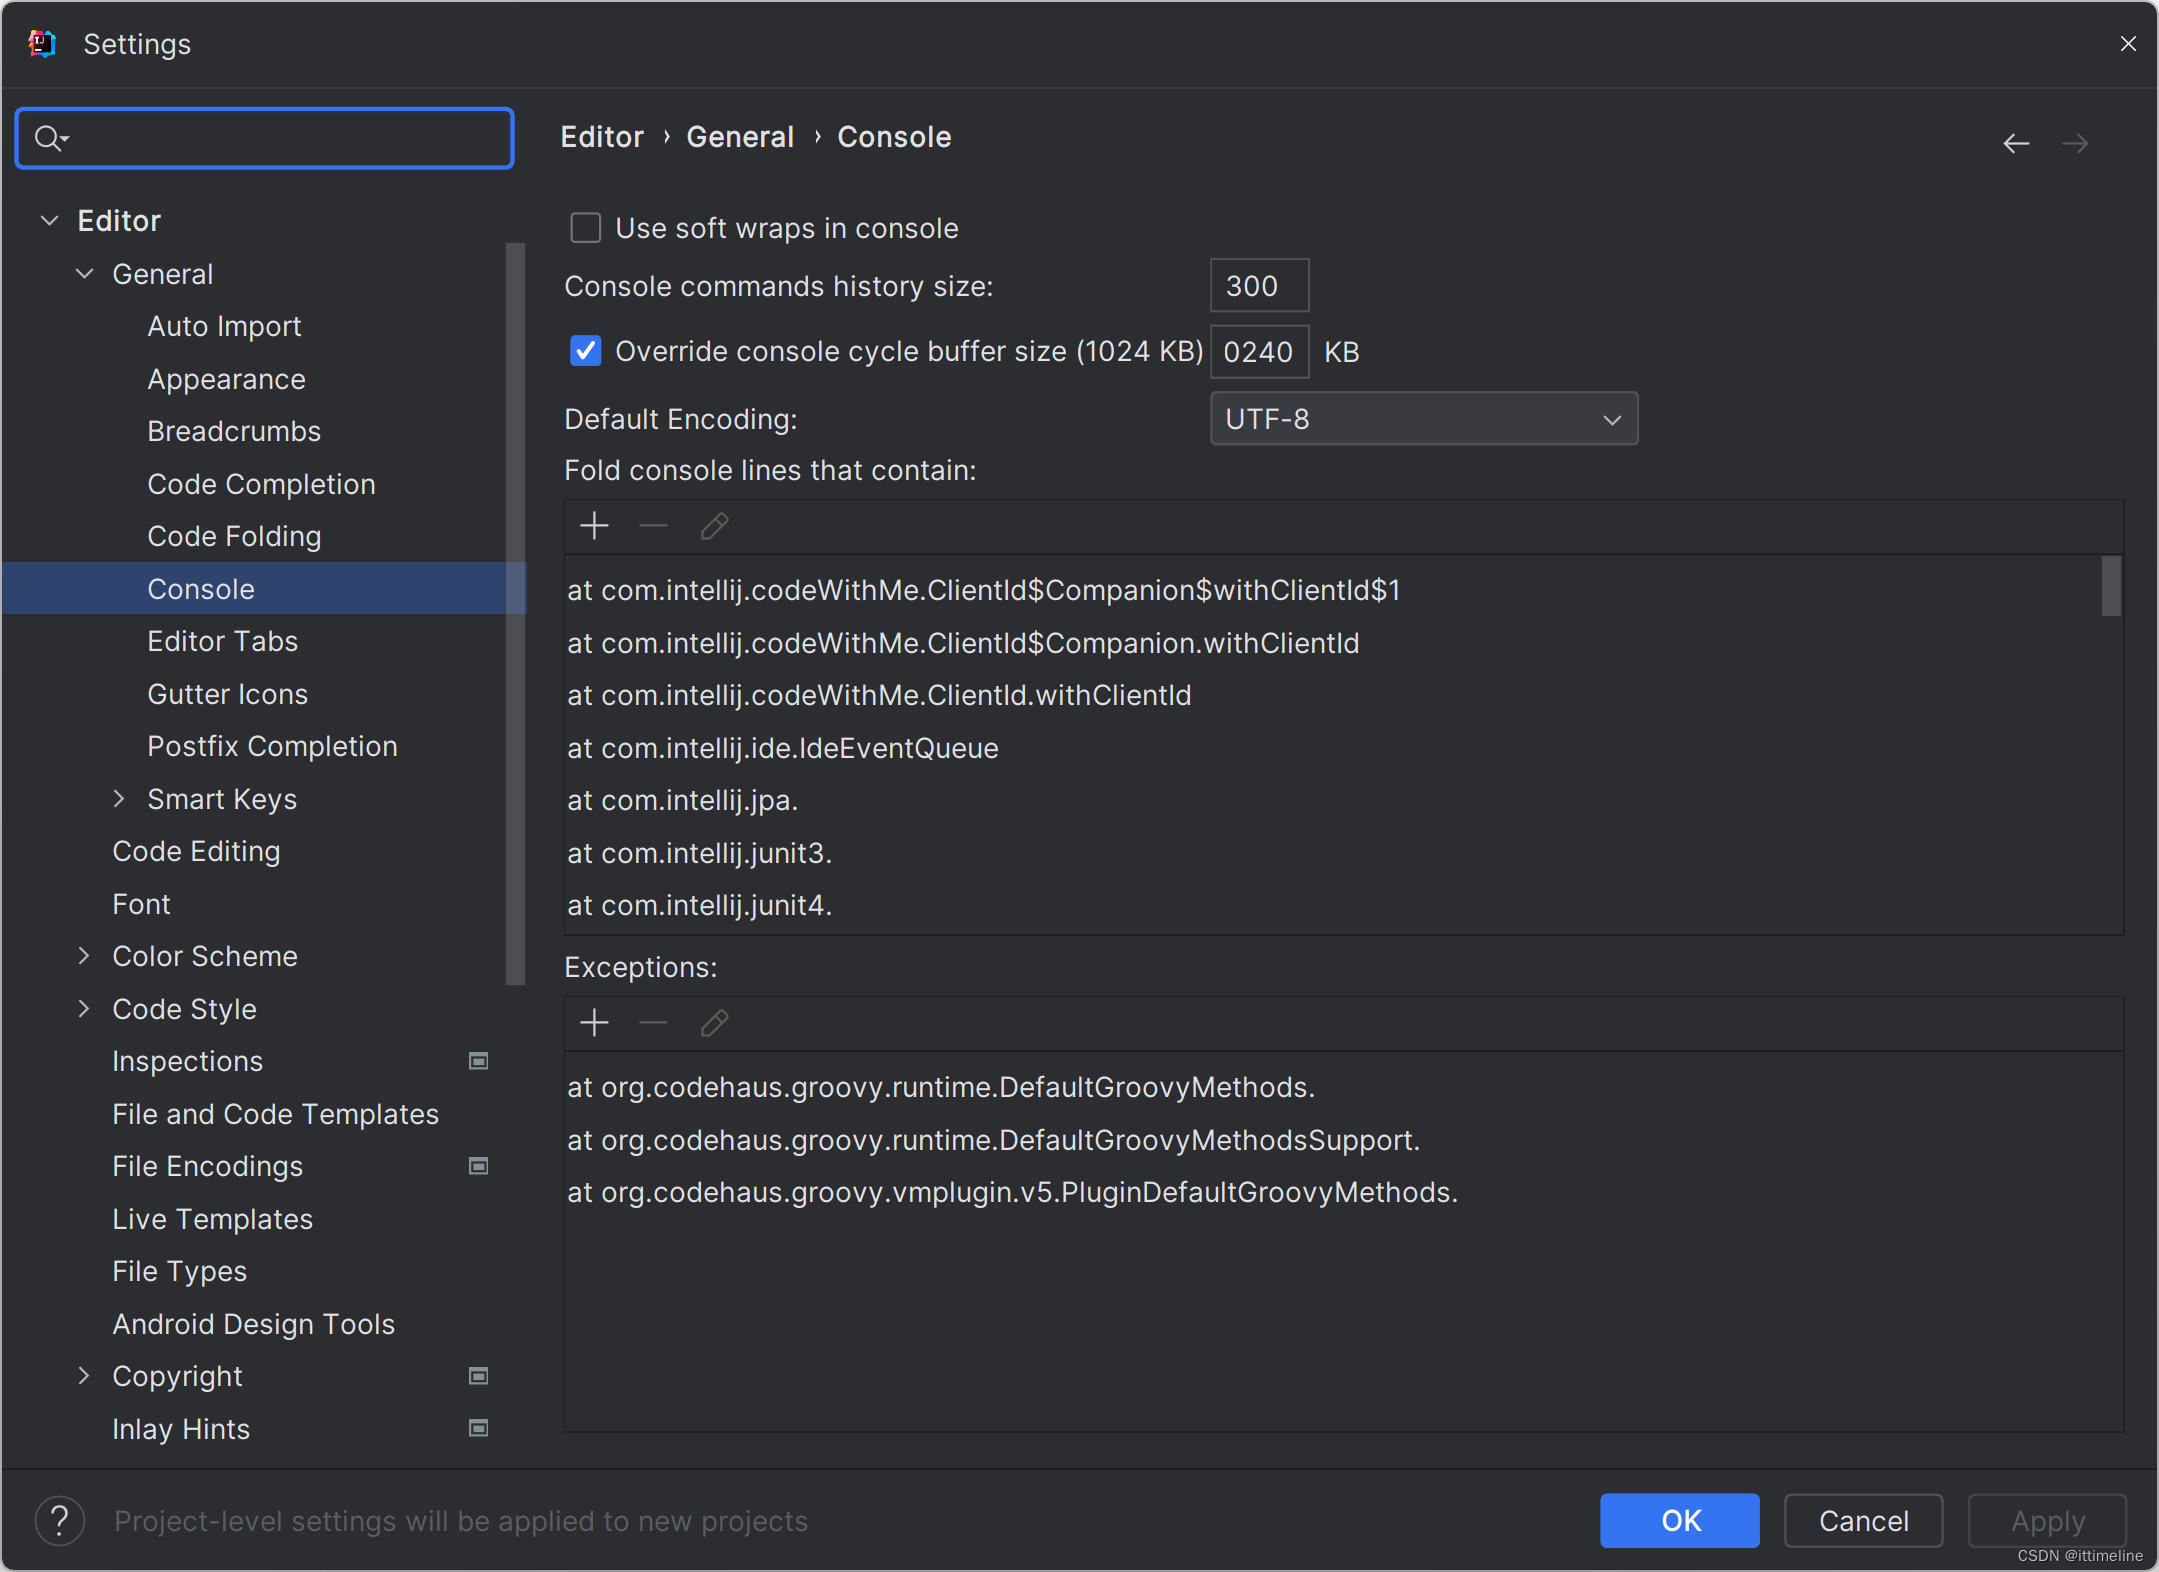Uncheck Override console cycle buffer size
This screenshot has height=1572, width=2159.
click(586, 351)
